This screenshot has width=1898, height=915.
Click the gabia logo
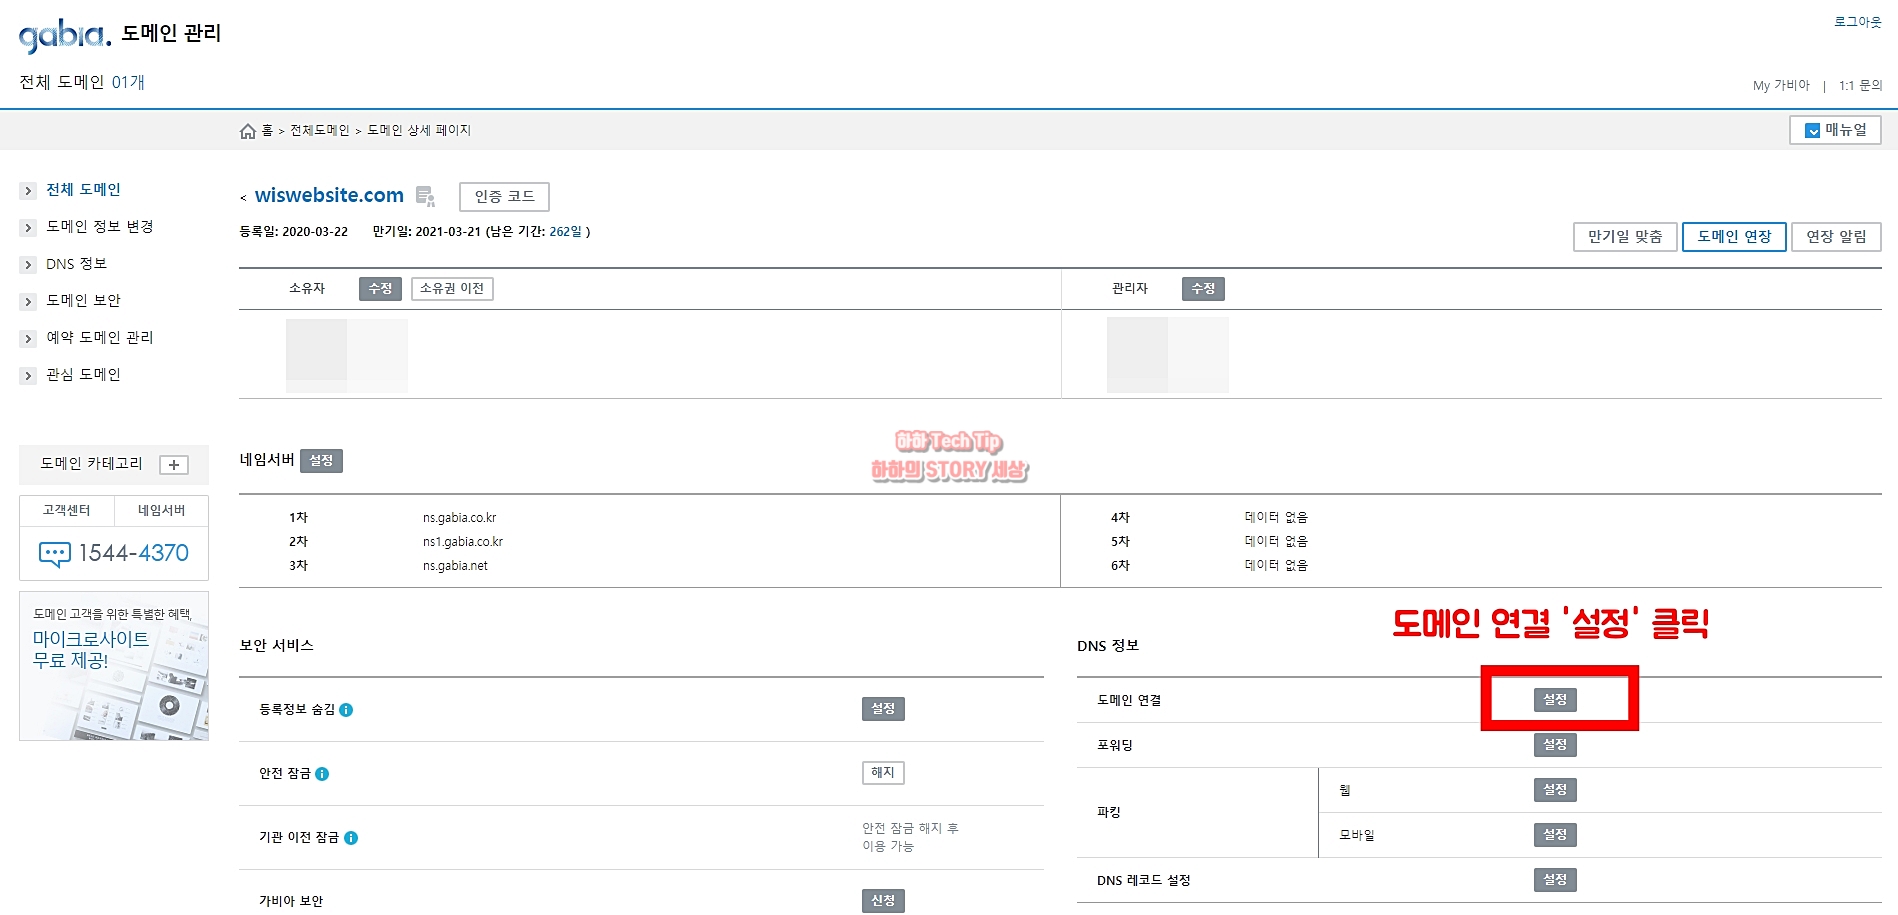[65, 35]
